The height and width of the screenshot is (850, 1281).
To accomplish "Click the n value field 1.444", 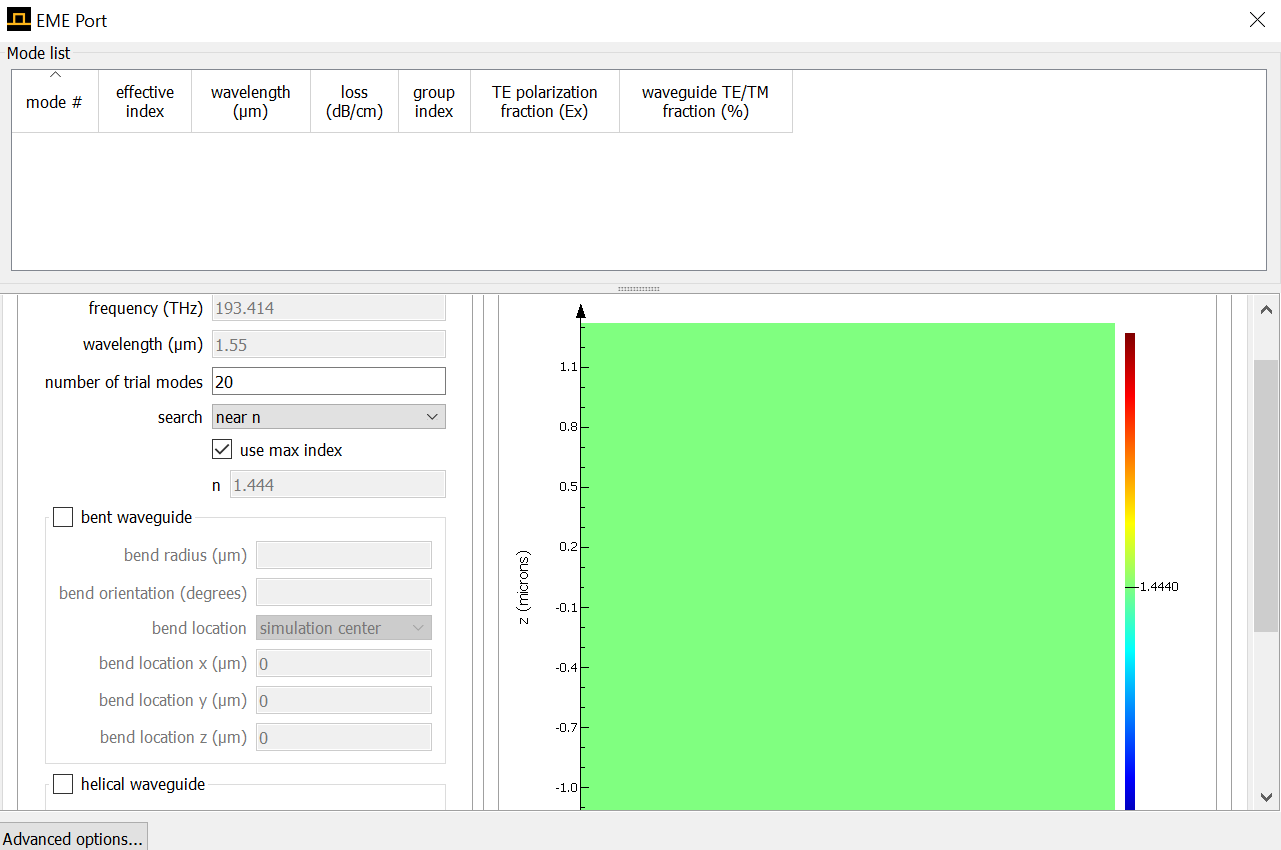I will coord(338,485).
